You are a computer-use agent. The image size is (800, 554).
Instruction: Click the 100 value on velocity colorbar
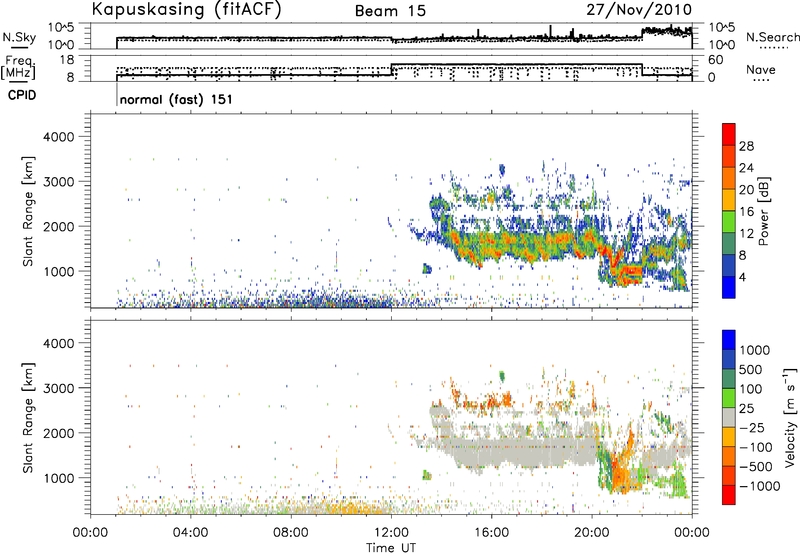pos(753,389)
